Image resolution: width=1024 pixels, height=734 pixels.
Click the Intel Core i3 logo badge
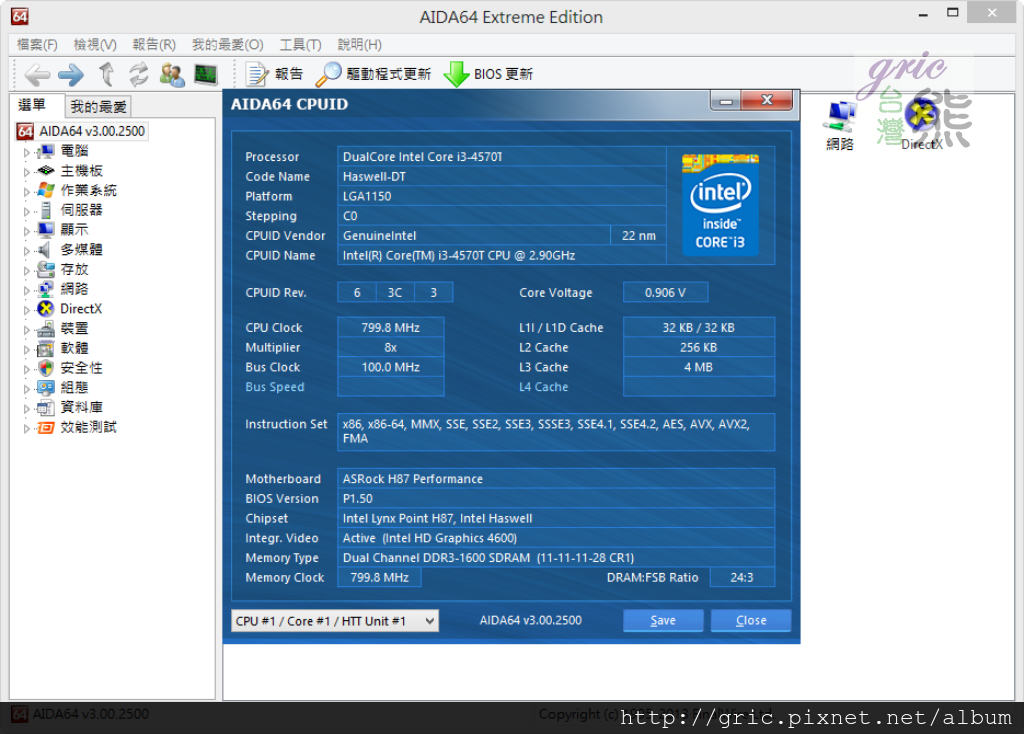pyautogui.click(x=720, y=205)
